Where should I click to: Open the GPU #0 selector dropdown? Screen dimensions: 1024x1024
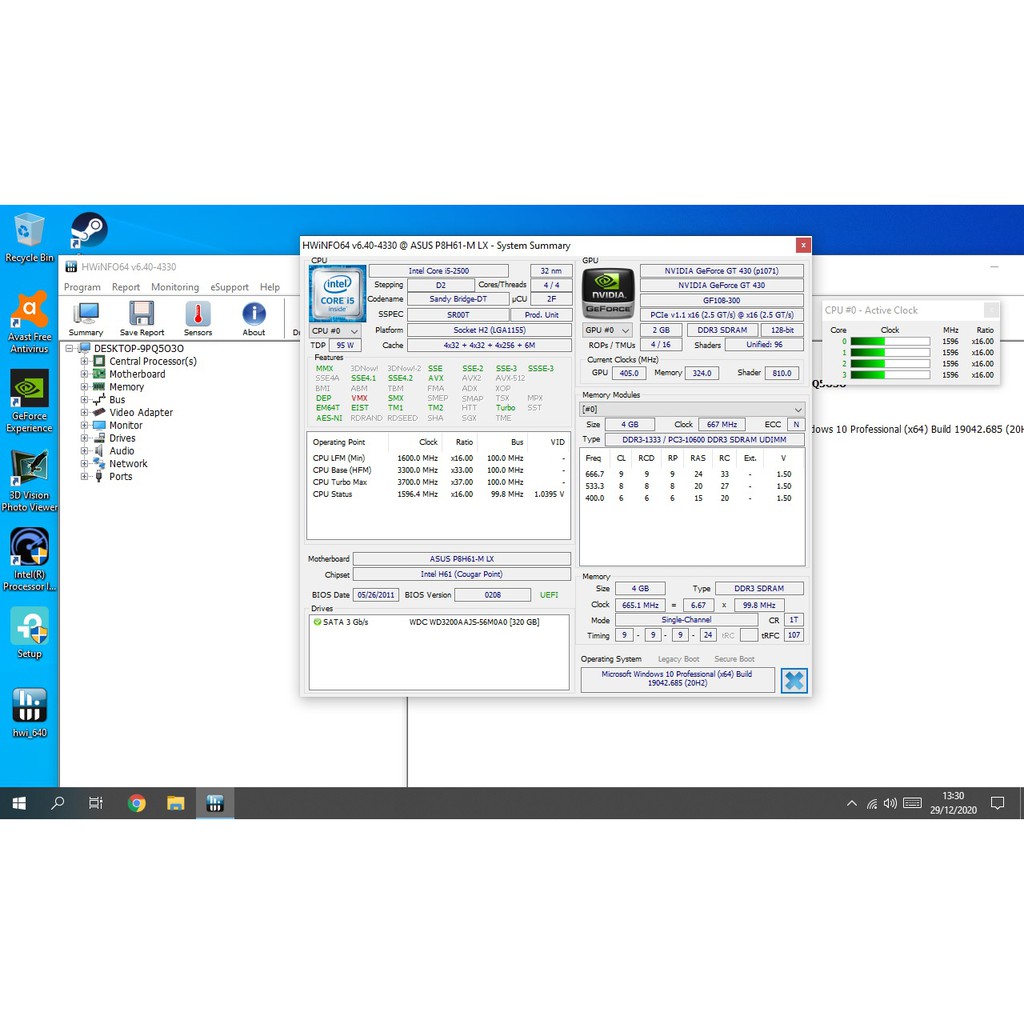(x=607, y=330)
